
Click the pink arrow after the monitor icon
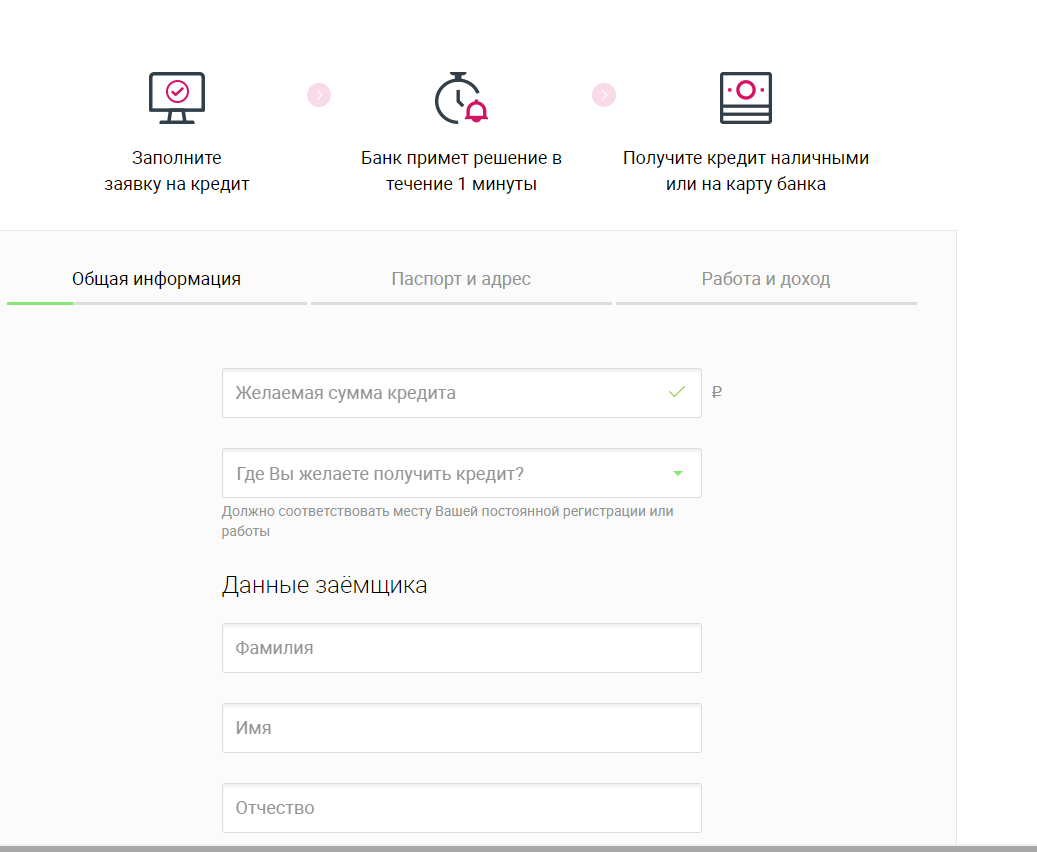coord(319,95)
